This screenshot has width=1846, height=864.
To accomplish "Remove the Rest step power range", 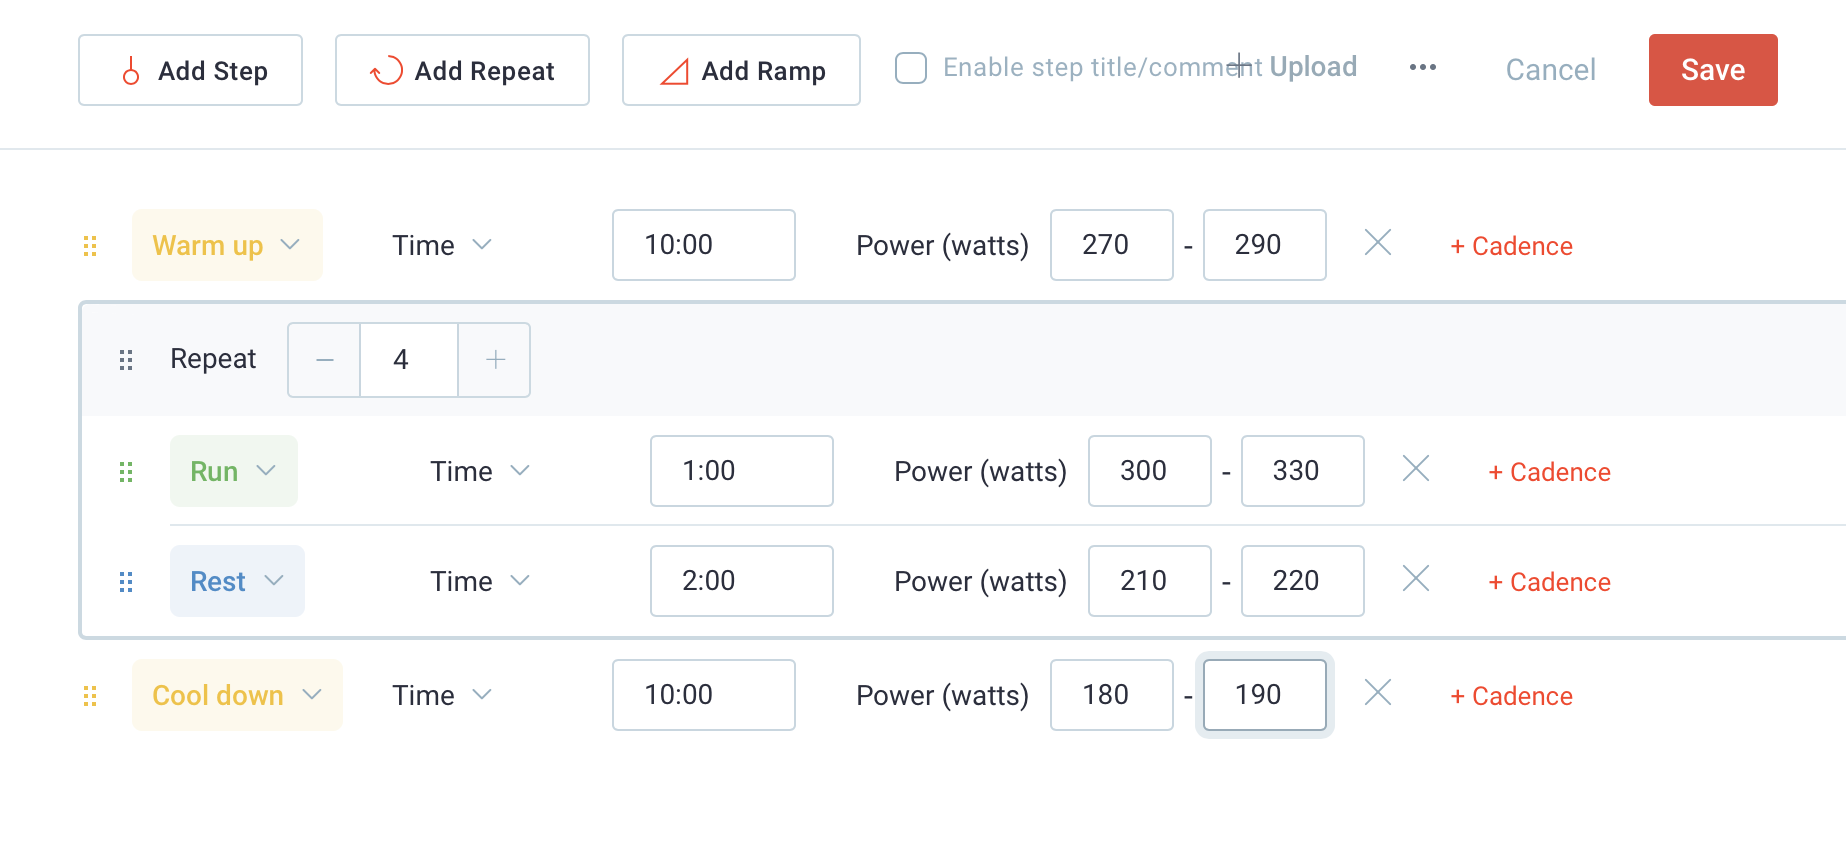I will click(x=1416, y=579).
